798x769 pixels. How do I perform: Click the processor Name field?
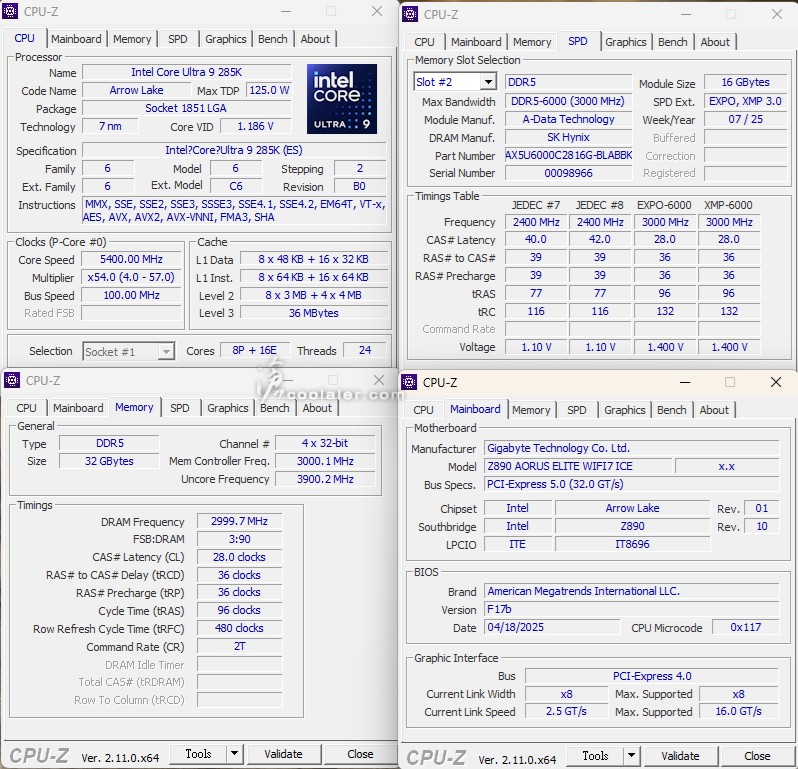187,72
